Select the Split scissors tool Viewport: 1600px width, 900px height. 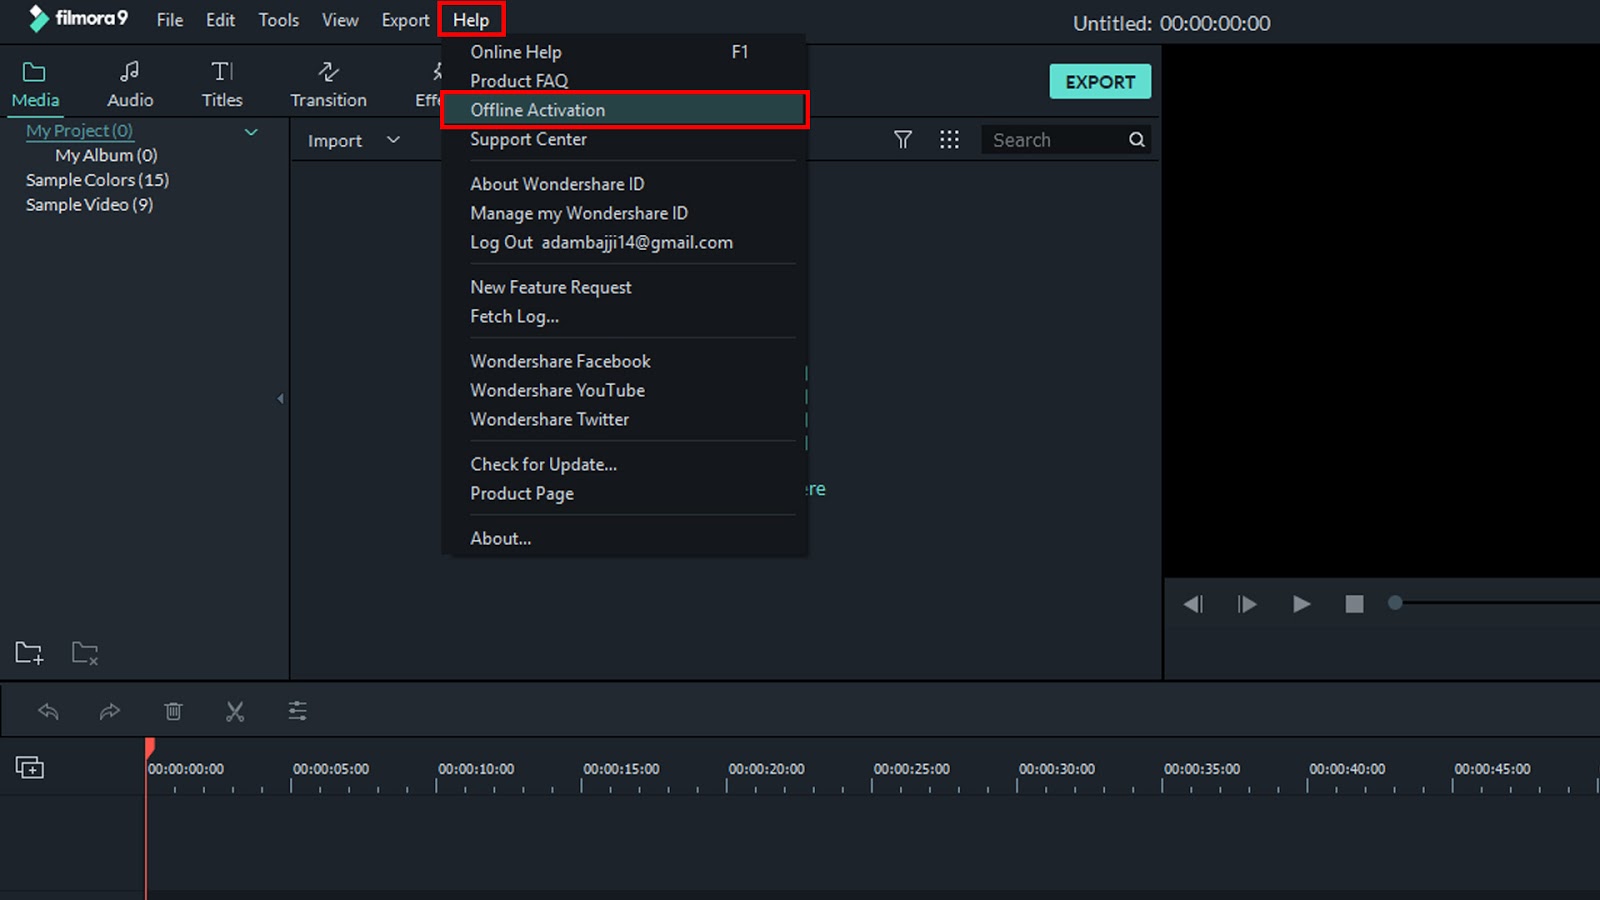pos(235,711)
